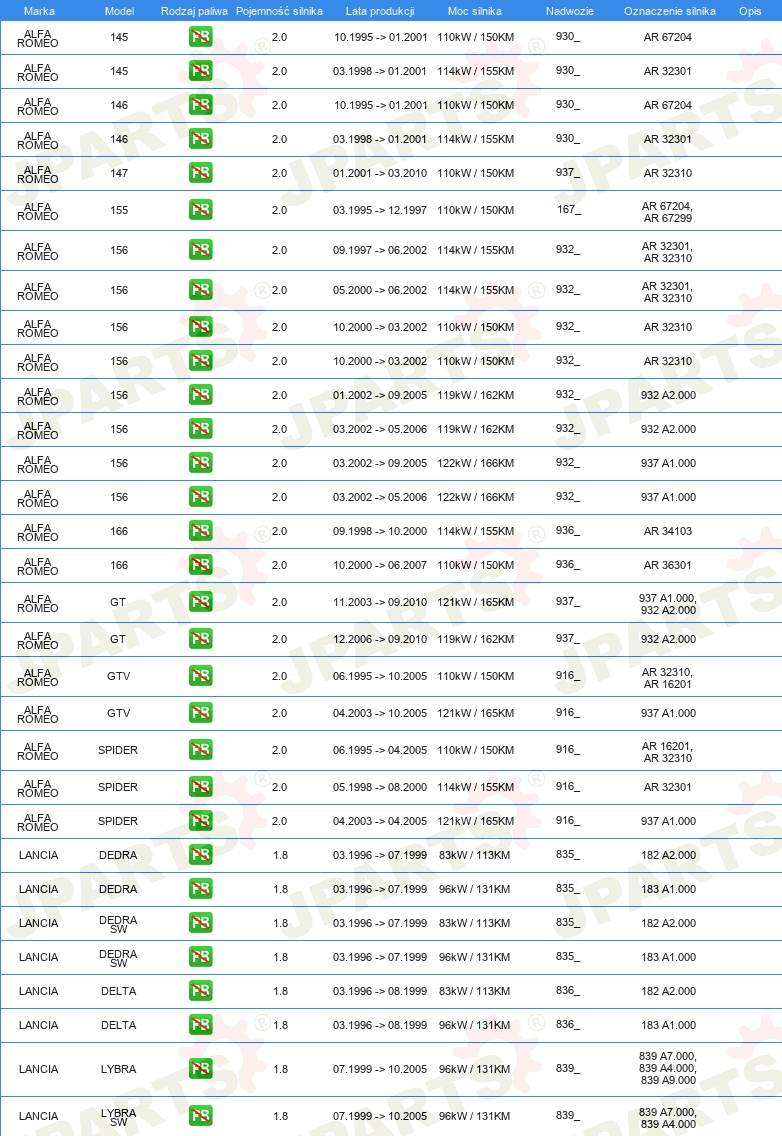Click engine cell 937 A1.000, 932 A2.000
Screen dimensions: 782x1136
[x=667, y=604]
